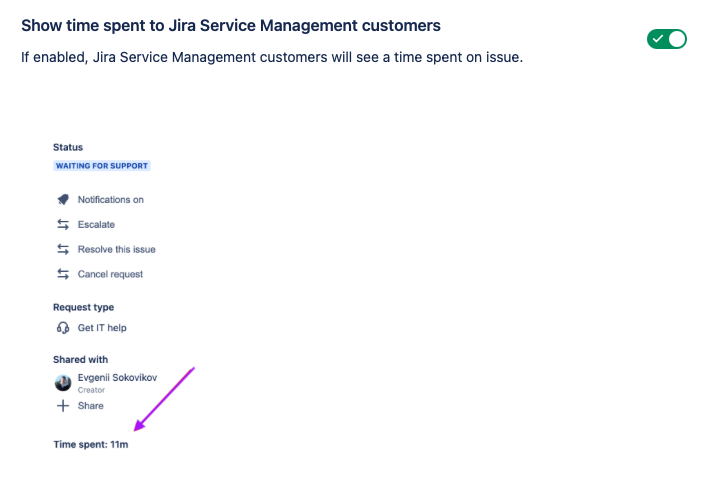Open Get IT help request type

point(102,328)
